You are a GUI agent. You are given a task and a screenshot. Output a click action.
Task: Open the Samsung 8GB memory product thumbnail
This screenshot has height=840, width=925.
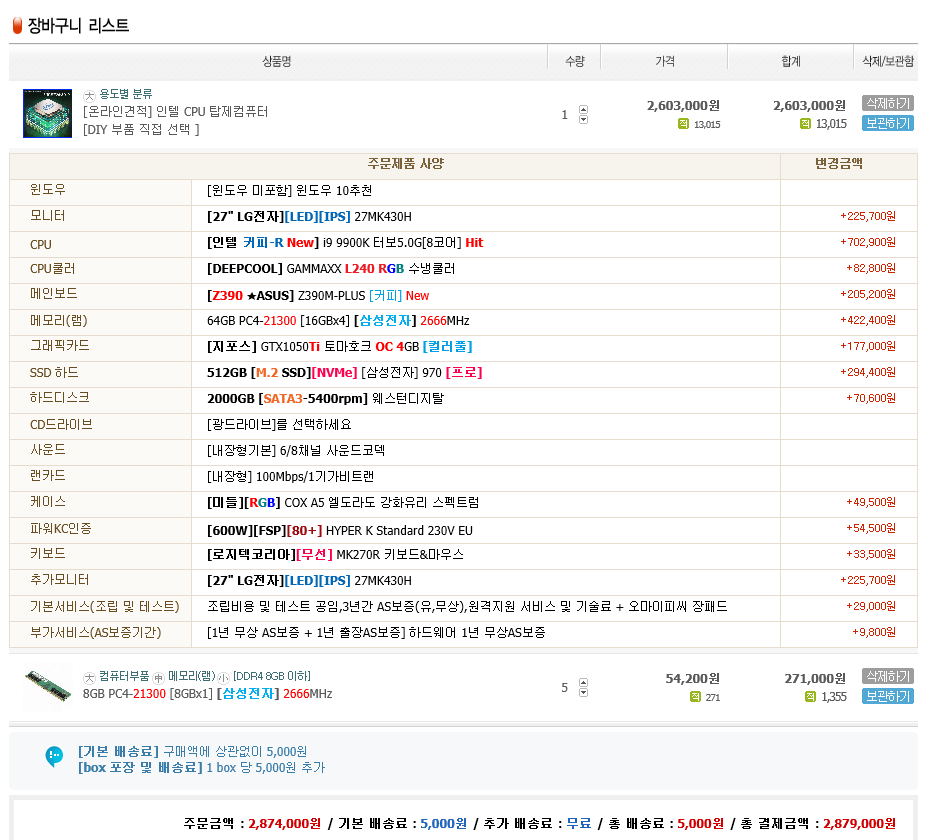pos(48,687)
